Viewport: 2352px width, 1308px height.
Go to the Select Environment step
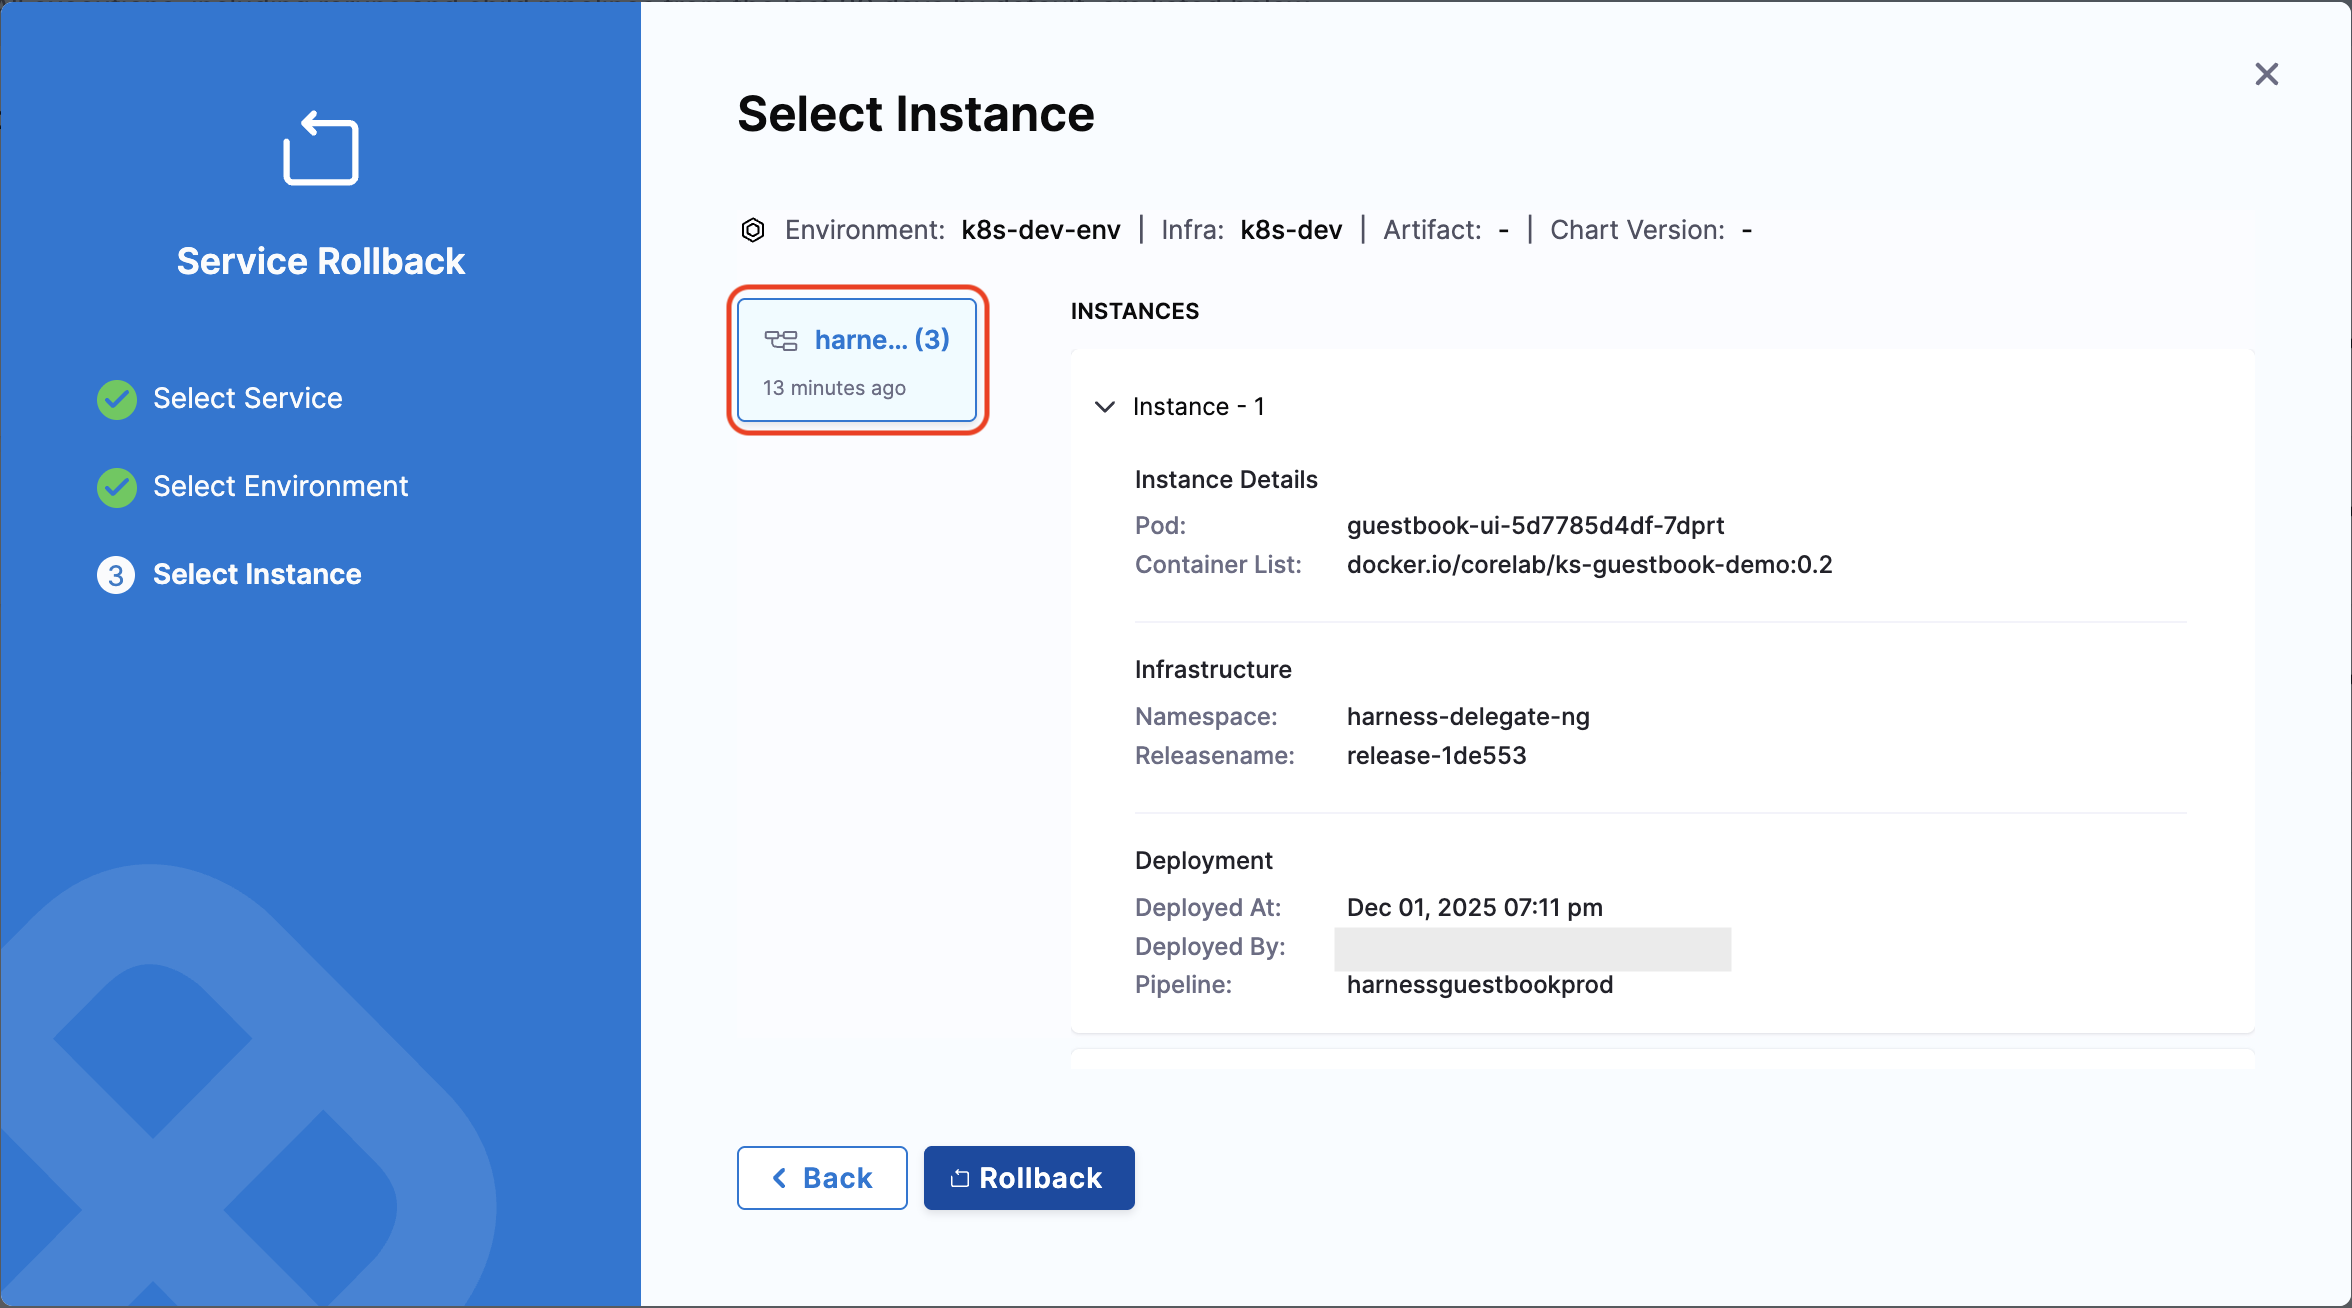[x=280, y=486]
